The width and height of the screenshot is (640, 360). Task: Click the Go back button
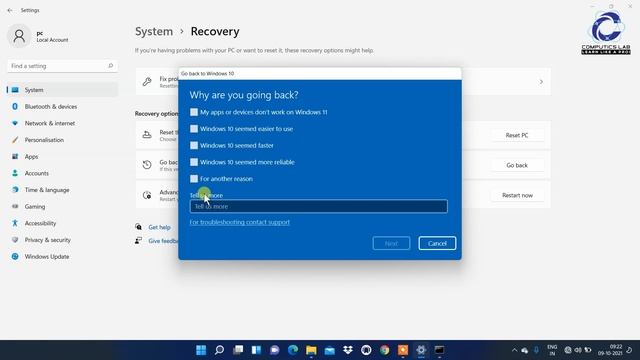tap(517, 165)
